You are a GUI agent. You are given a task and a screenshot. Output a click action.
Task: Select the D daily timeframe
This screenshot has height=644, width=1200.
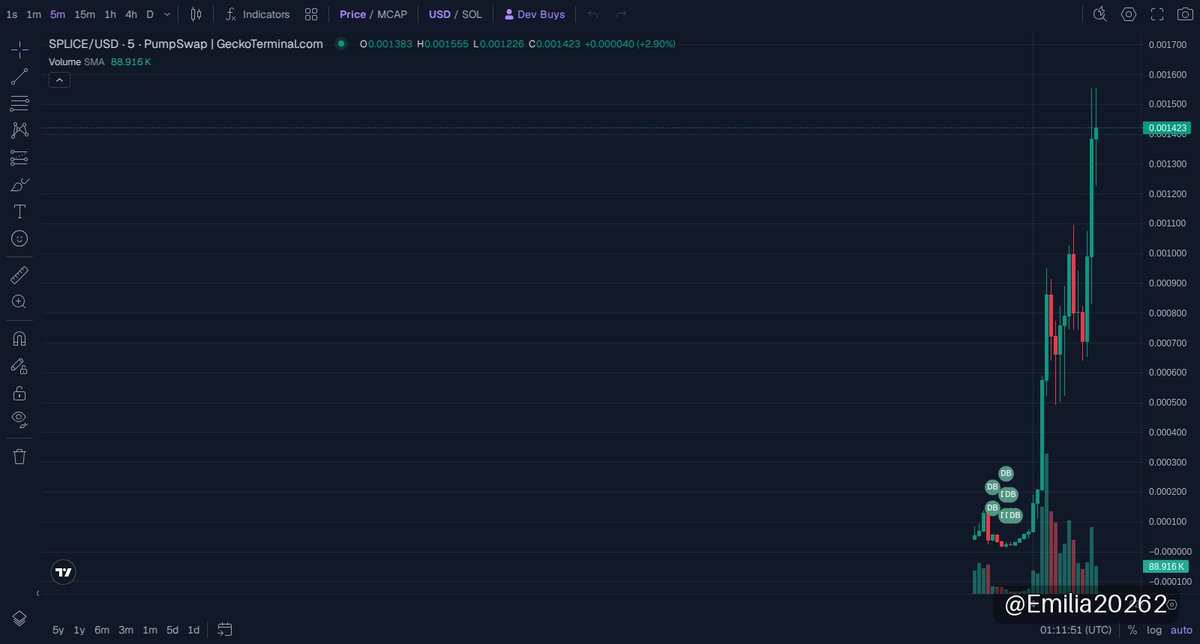150,14
